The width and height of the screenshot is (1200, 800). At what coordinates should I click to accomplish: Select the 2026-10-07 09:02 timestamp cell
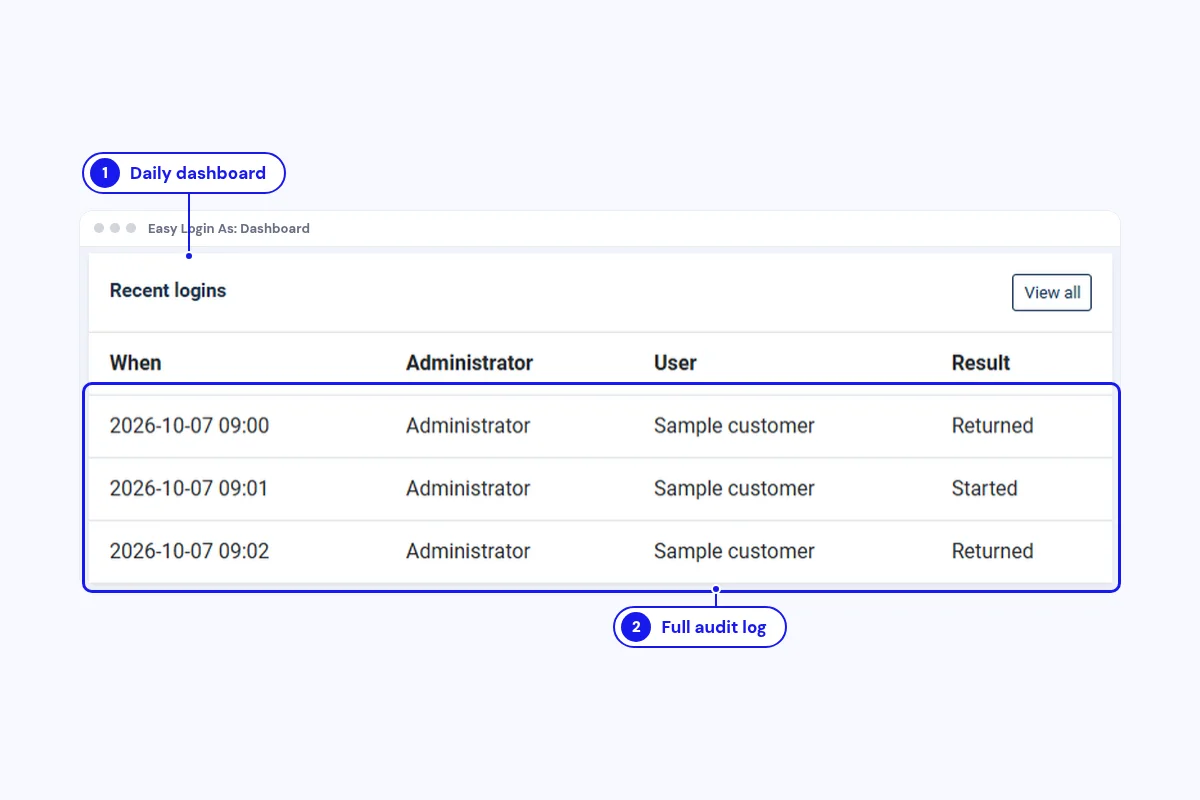(189, 551)
